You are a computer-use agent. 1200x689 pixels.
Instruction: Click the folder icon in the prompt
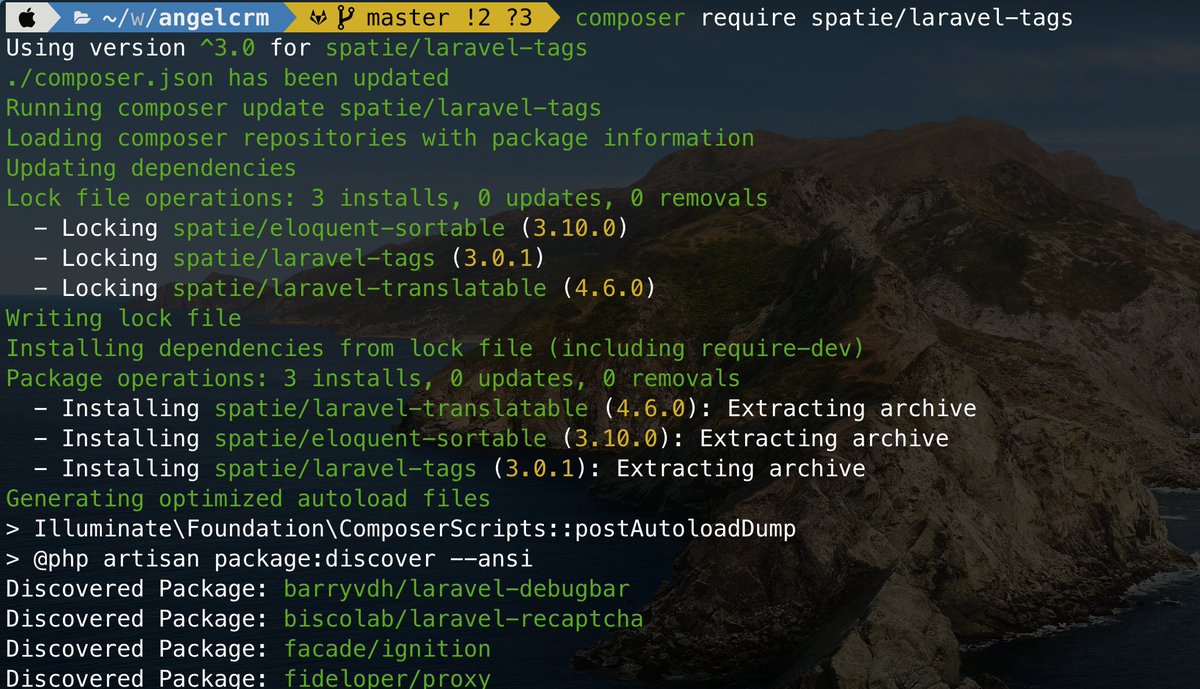click(82, 18)
